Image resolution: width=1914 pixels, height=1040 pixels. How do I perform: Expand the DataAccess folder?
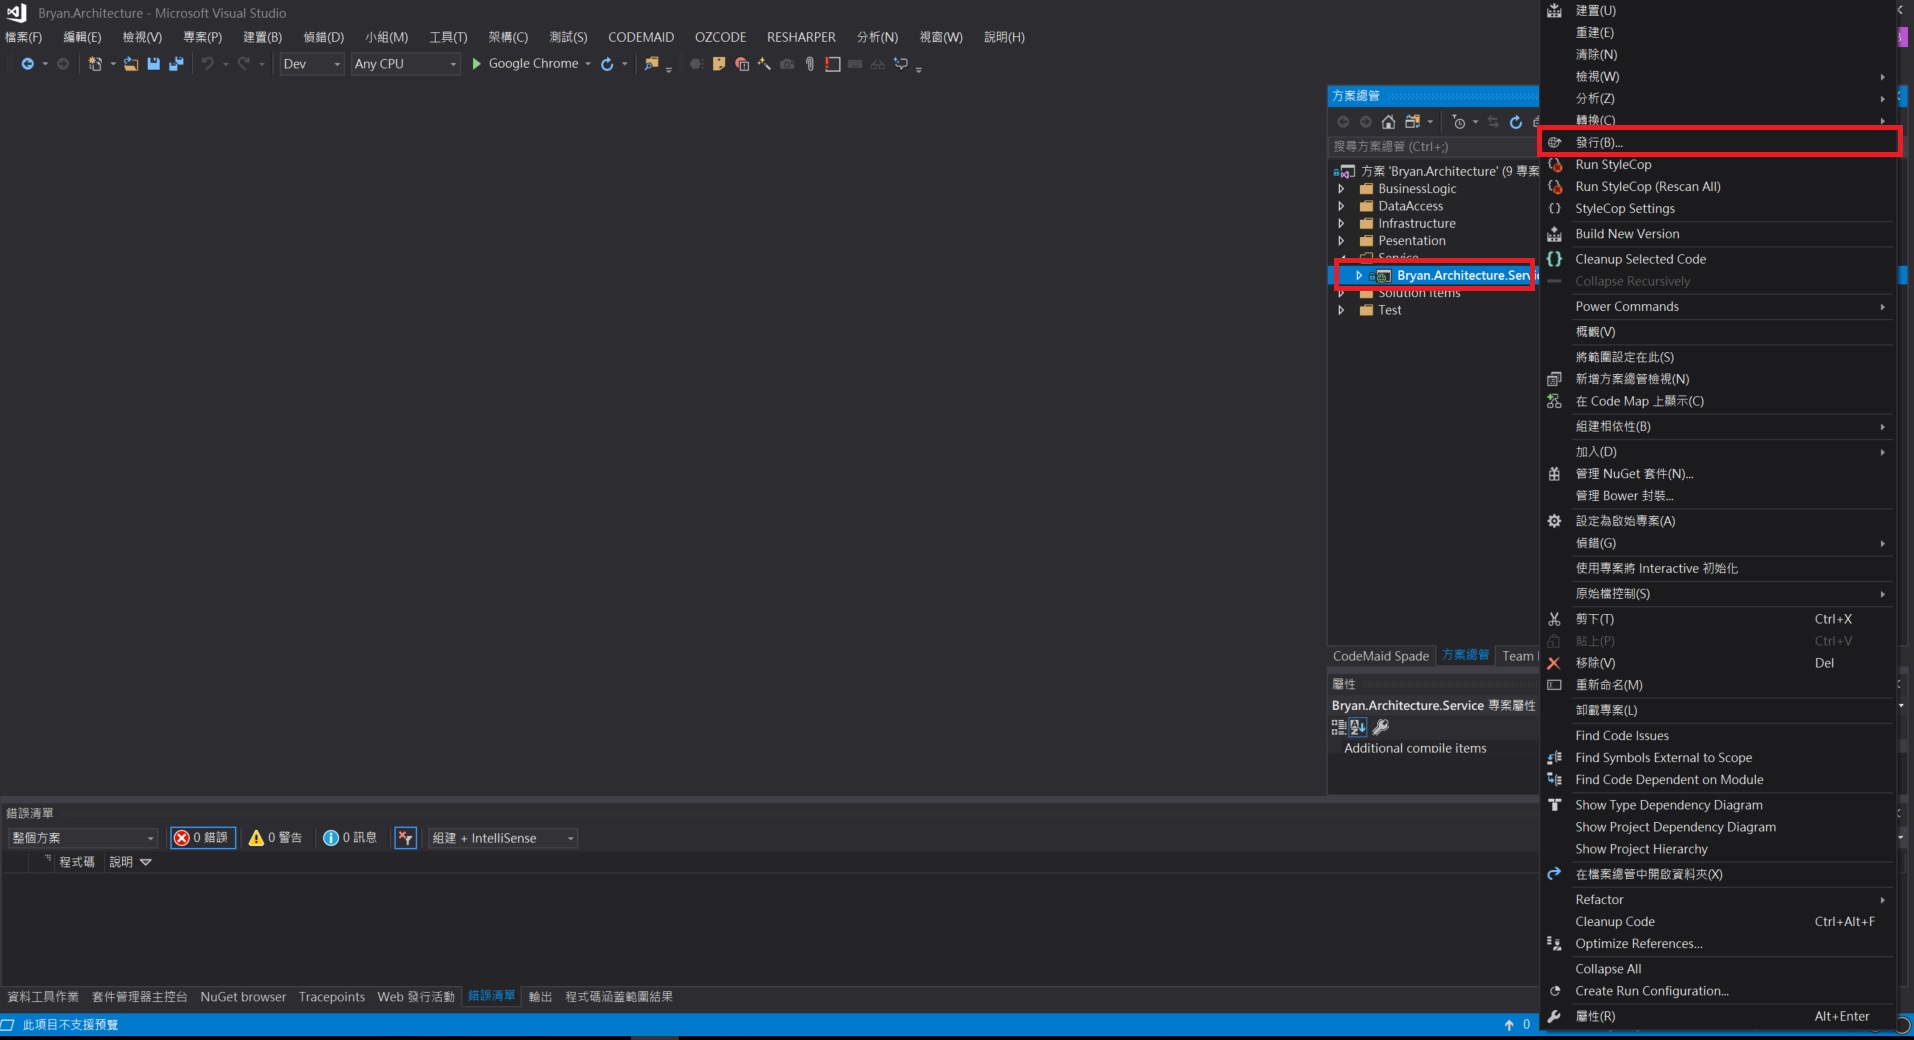point(1342,206)
